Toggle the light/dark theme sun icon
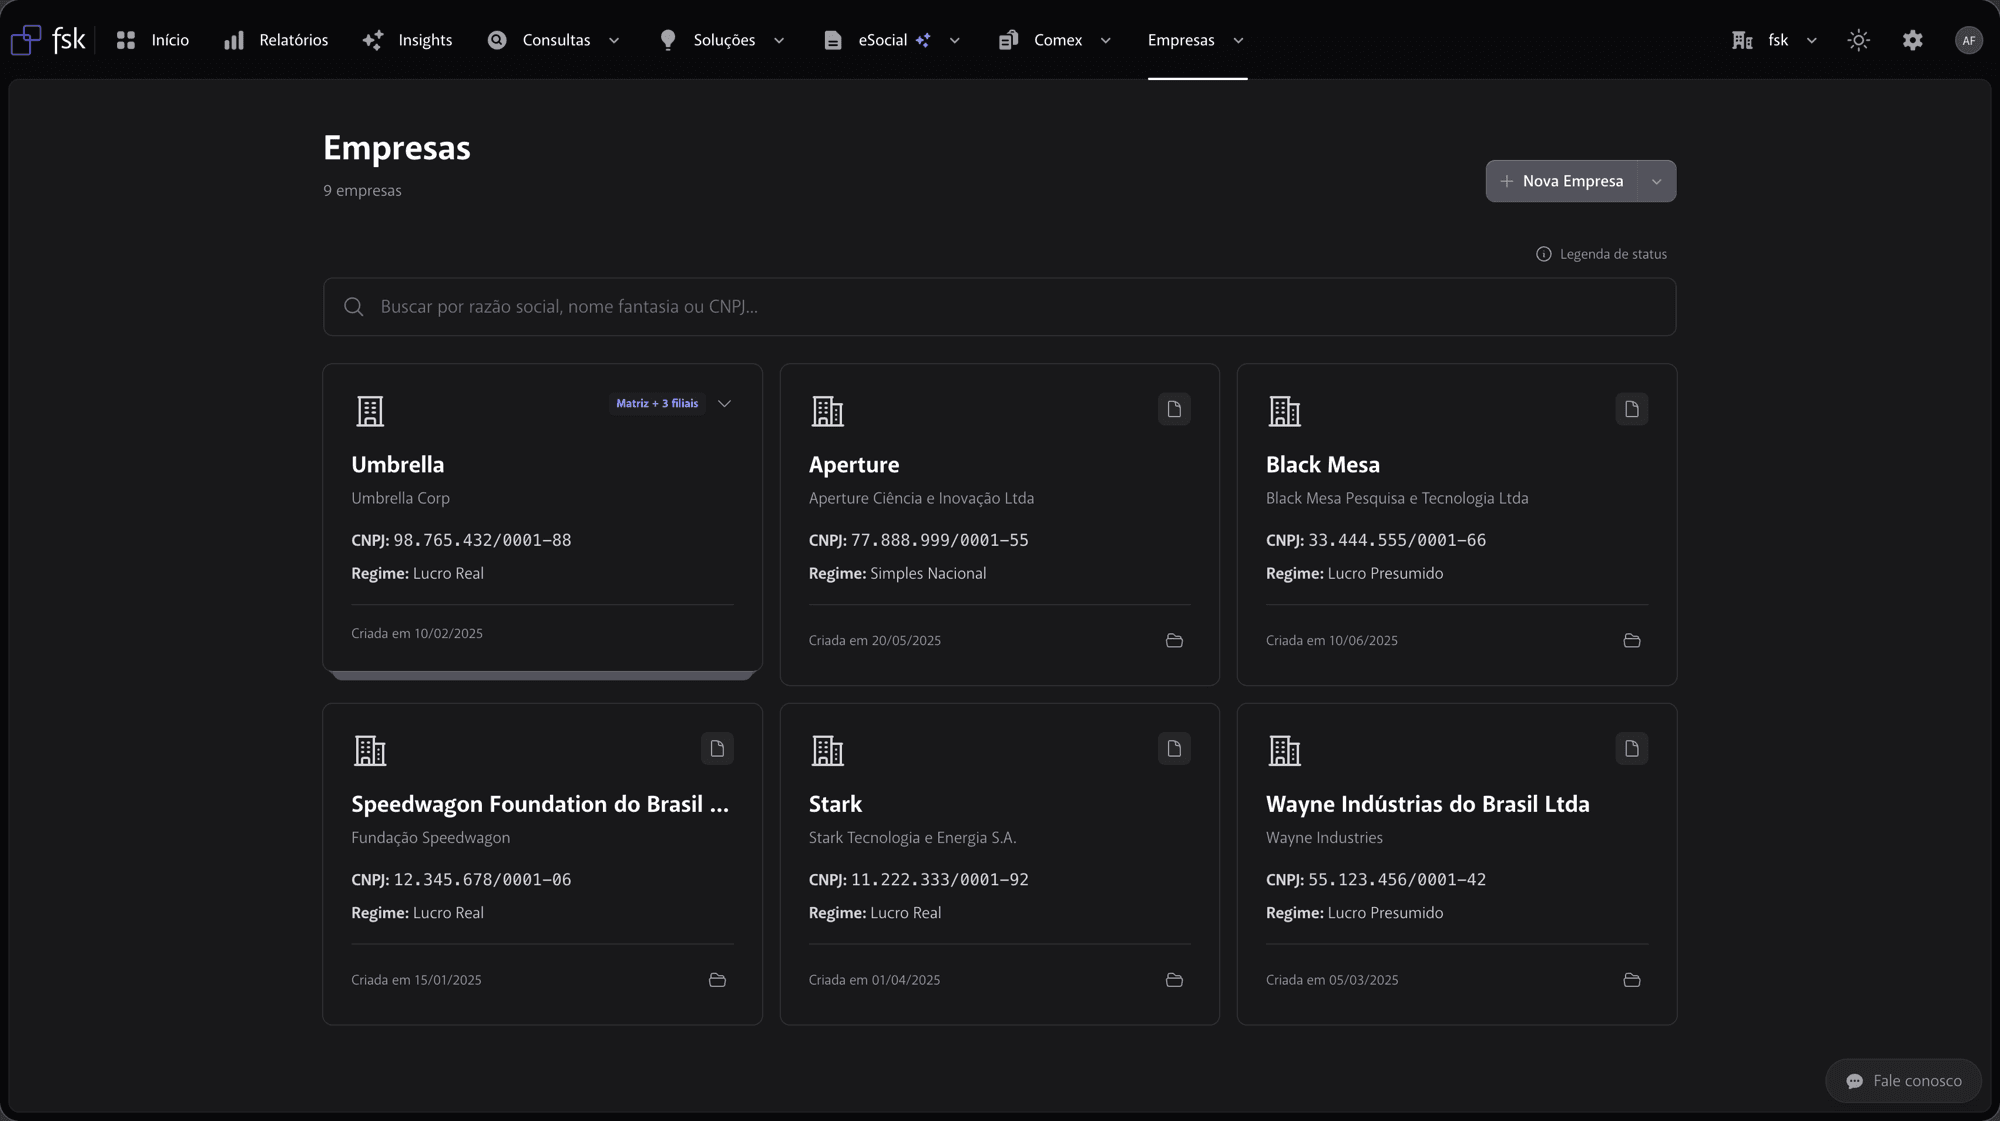2000x1121 pixels. [1859, 40]
